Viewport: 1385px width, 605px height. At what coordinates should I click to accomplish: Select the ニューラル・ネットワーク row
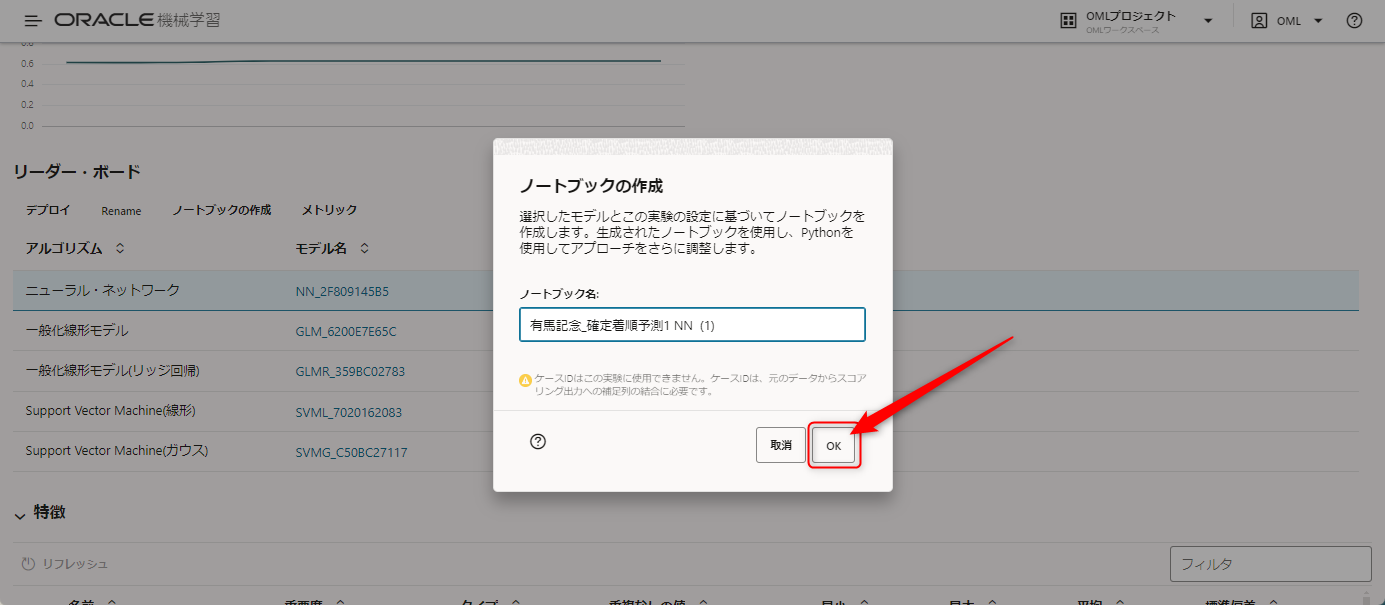686,290
